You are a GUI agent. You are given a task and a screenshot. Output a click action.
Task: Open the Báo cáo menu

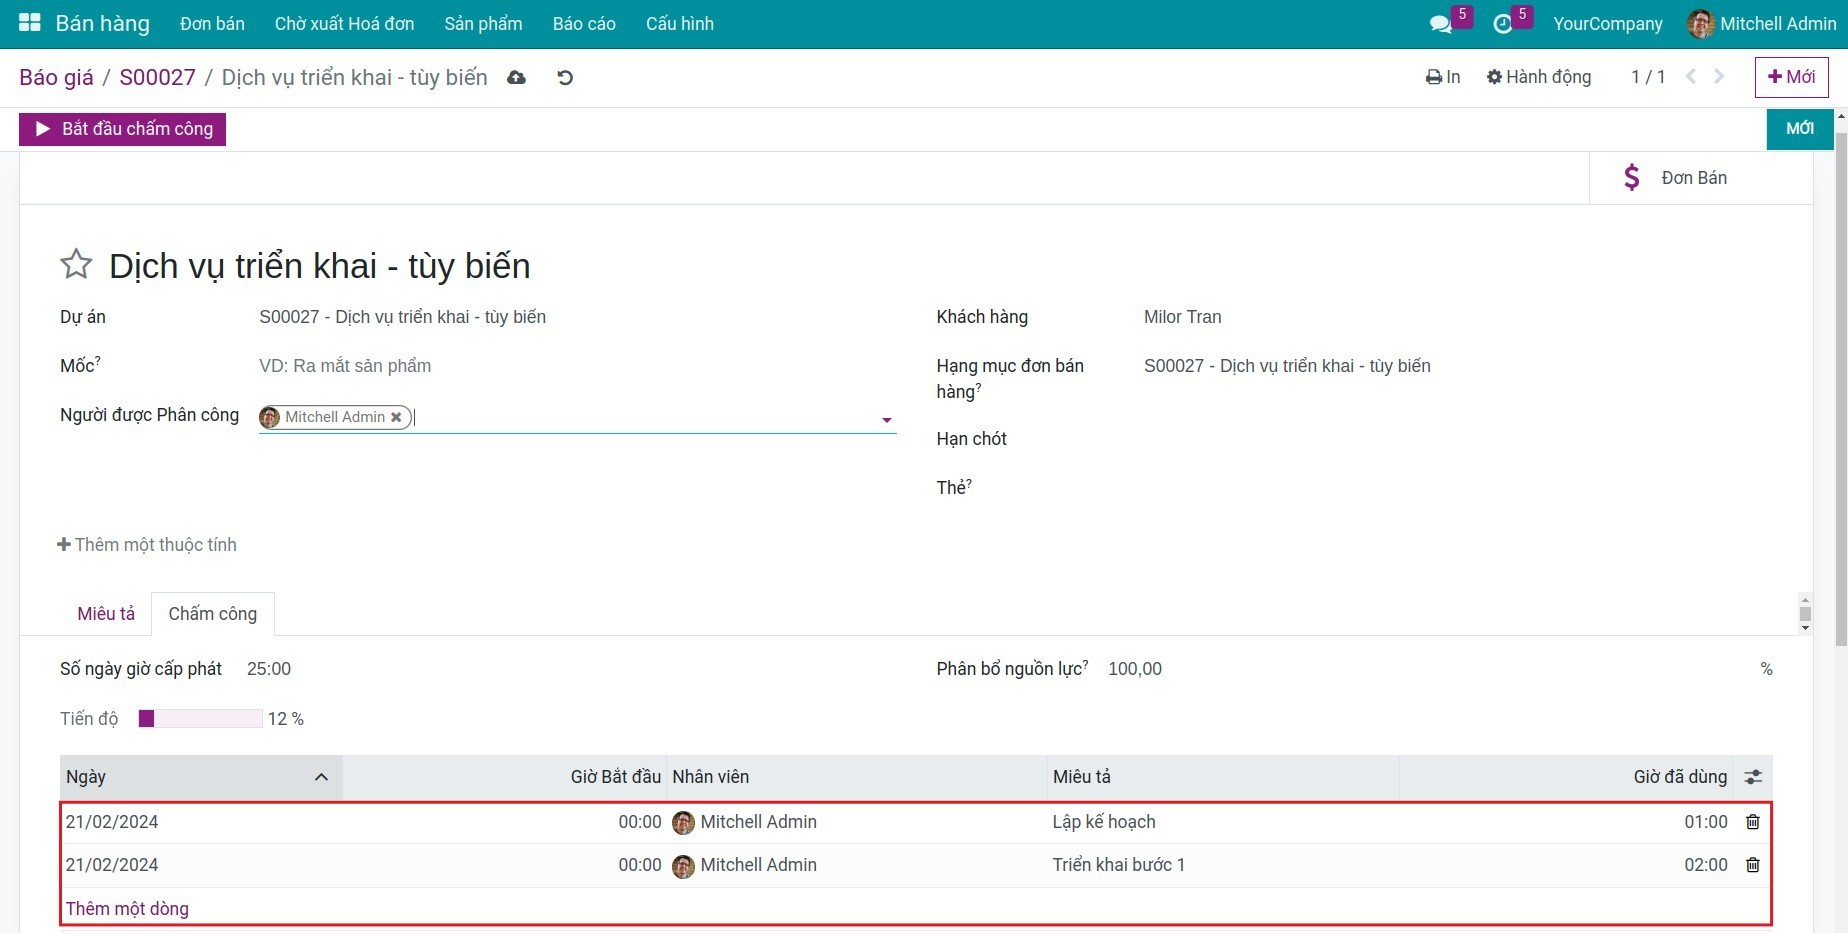point(584,24)
